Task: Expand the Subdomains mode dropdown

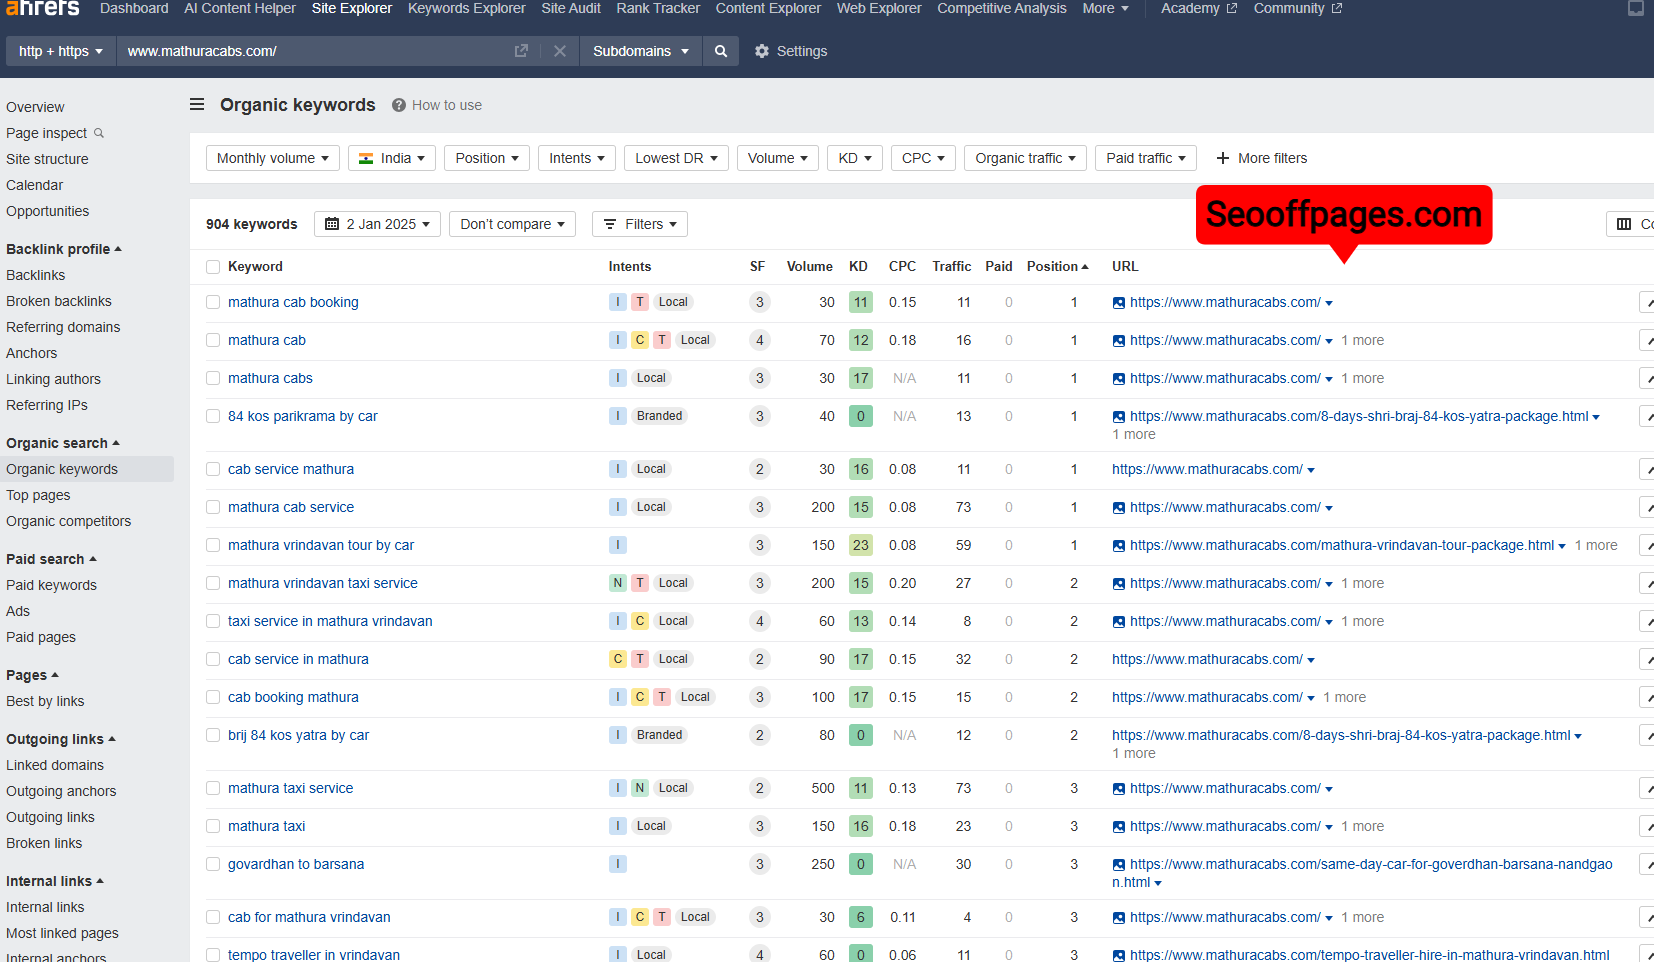Action: [x=640, y=51]
